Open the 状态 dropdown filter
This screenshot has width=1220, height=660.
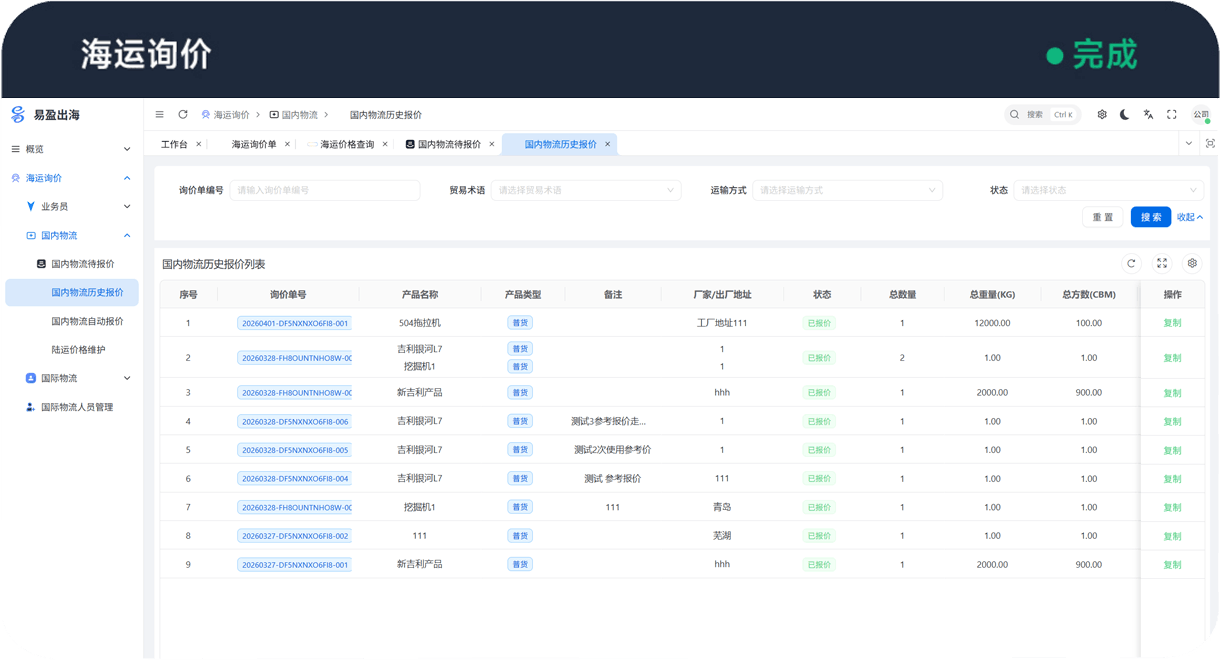(x=1108, y=190)
